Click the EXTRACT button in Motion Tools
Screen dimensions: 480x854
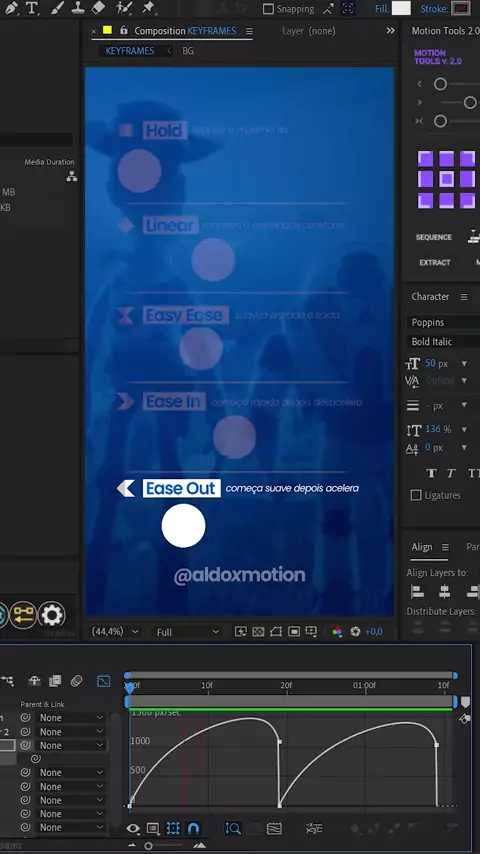coord(435,263)
